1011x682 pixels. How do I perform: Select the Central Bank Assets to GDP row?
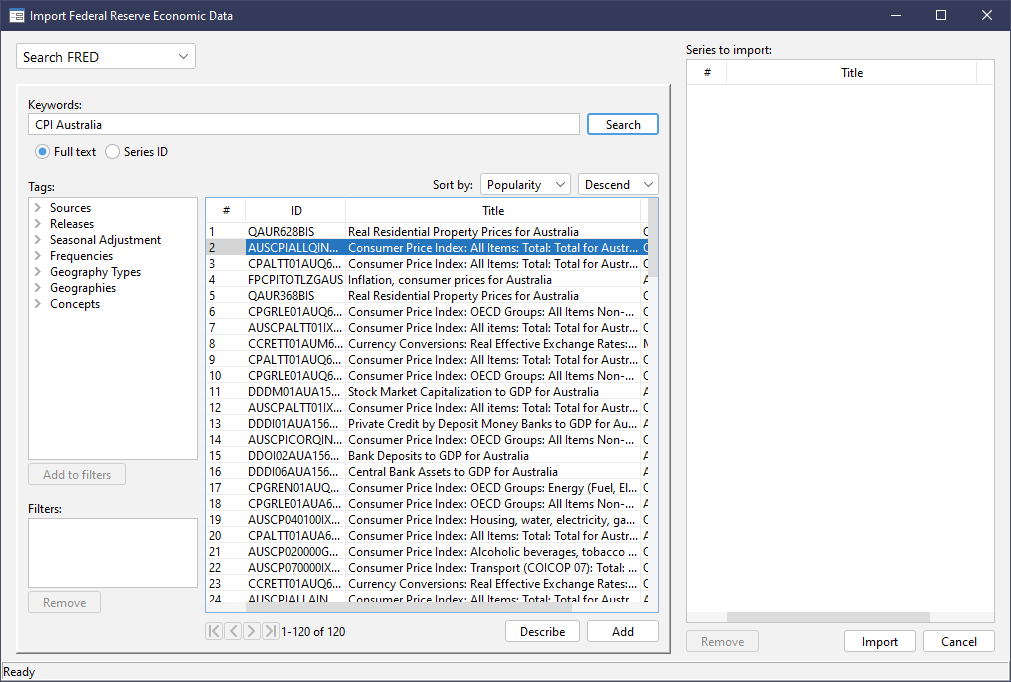click(x=427, y=472)
